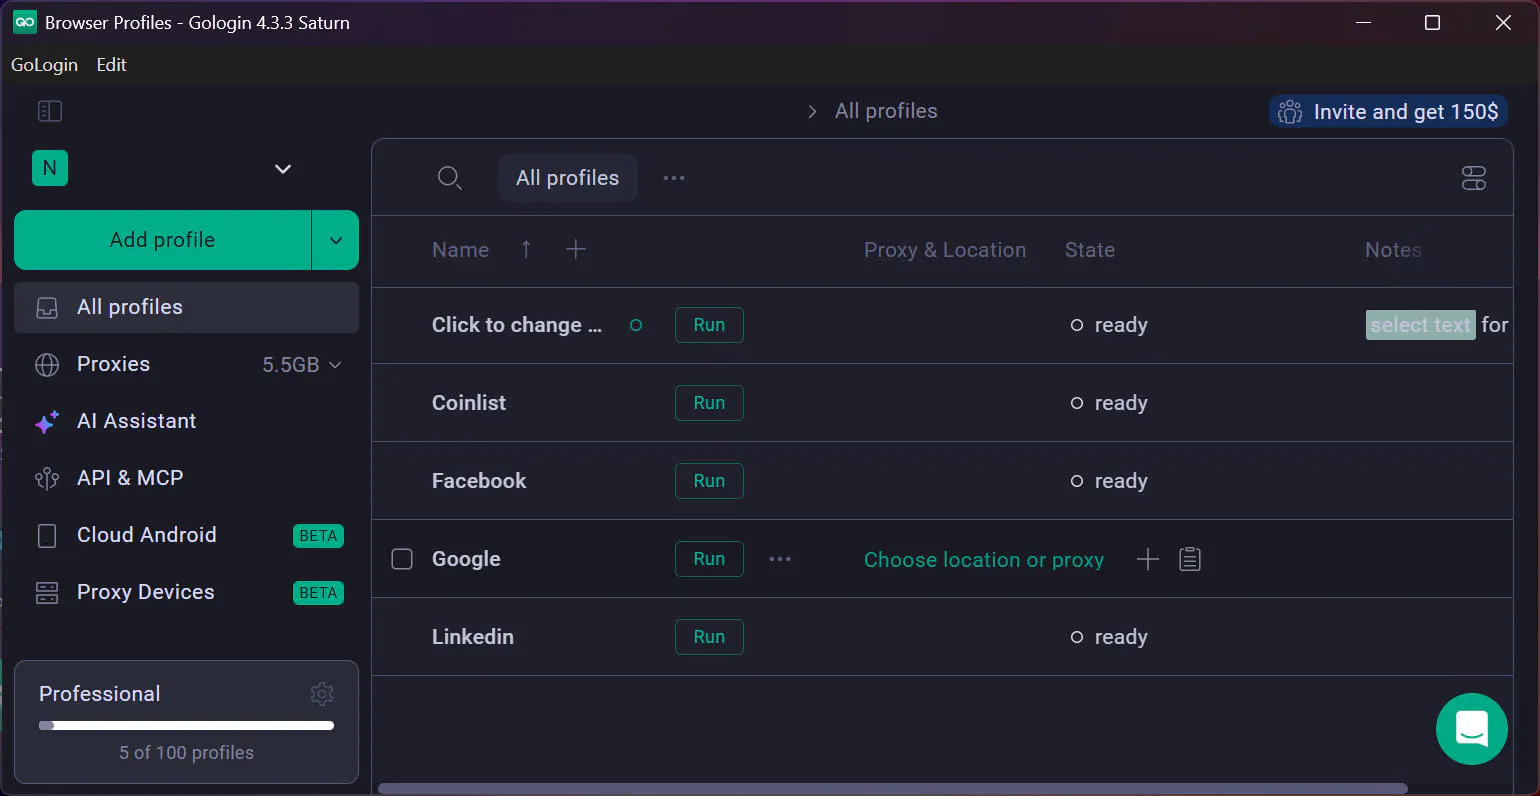The width and height of the screenshot is (1540, 796).
Task: Open the table settings toggle icon
Action: (x=1474, y=178)
